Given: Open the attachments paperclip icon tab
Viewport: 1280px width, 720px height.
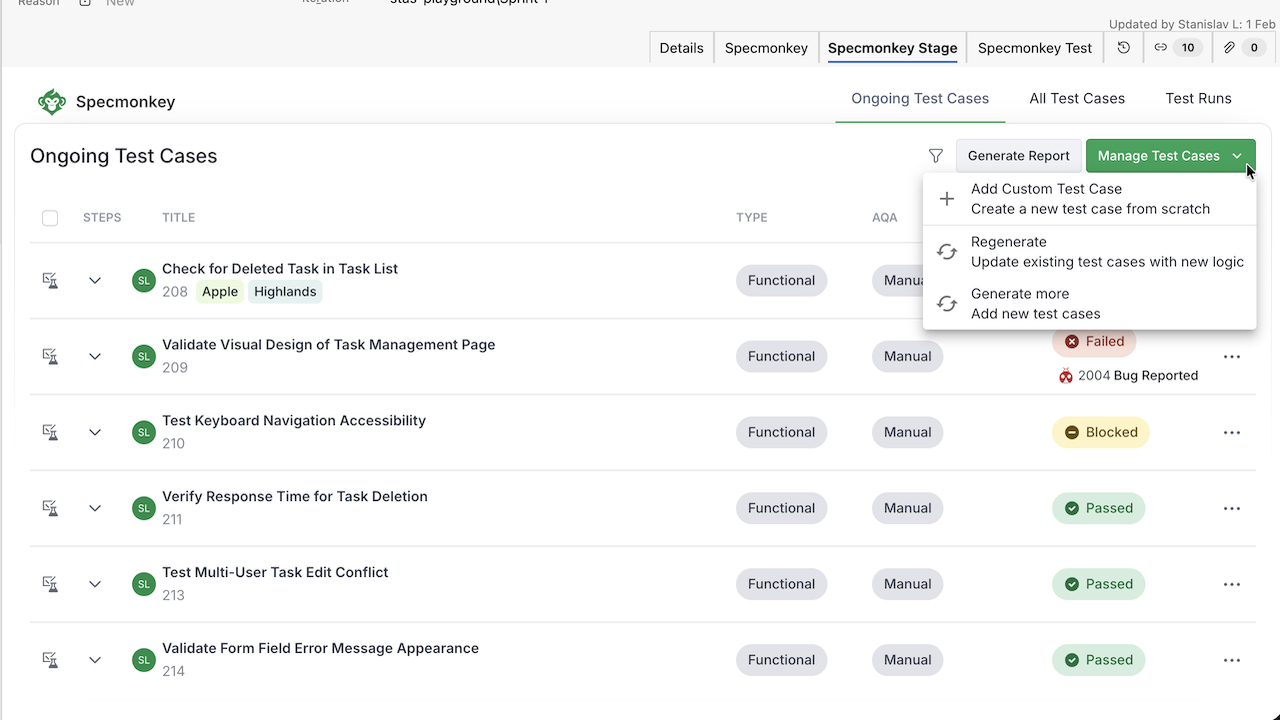Looking at the screenshot, I should pyautogui.click(x=1241, y=48).
